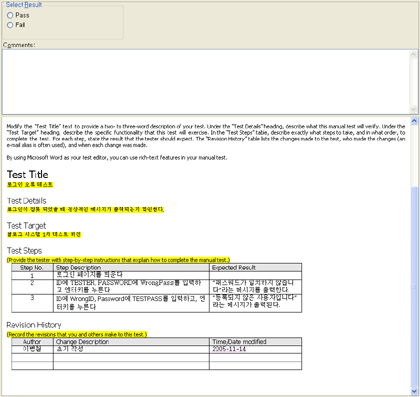This screenshot has height=397, width=420.
Task: Click the Test Steps heading
Action: [24, 251]
